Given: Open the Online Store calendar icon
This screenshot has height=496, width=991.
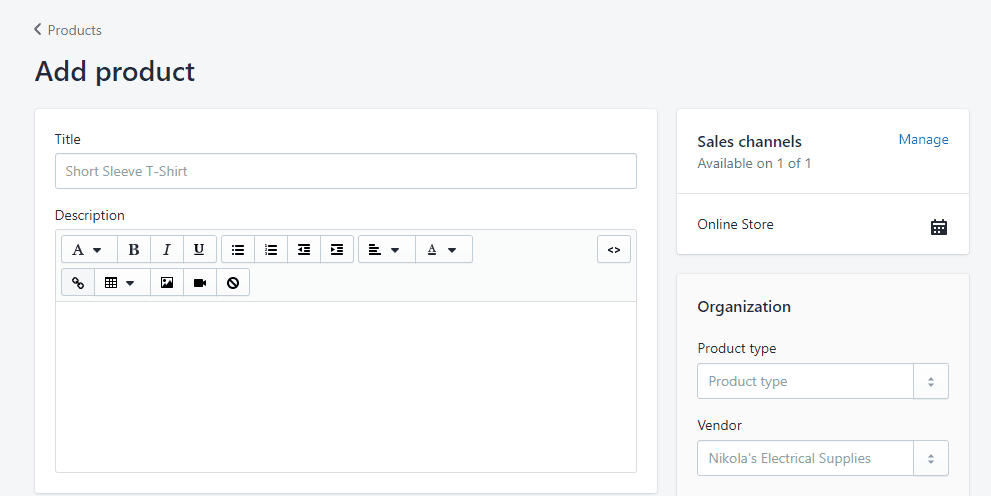Looking at the screenshot, I should pyautogui.click(x=939, y=227).
